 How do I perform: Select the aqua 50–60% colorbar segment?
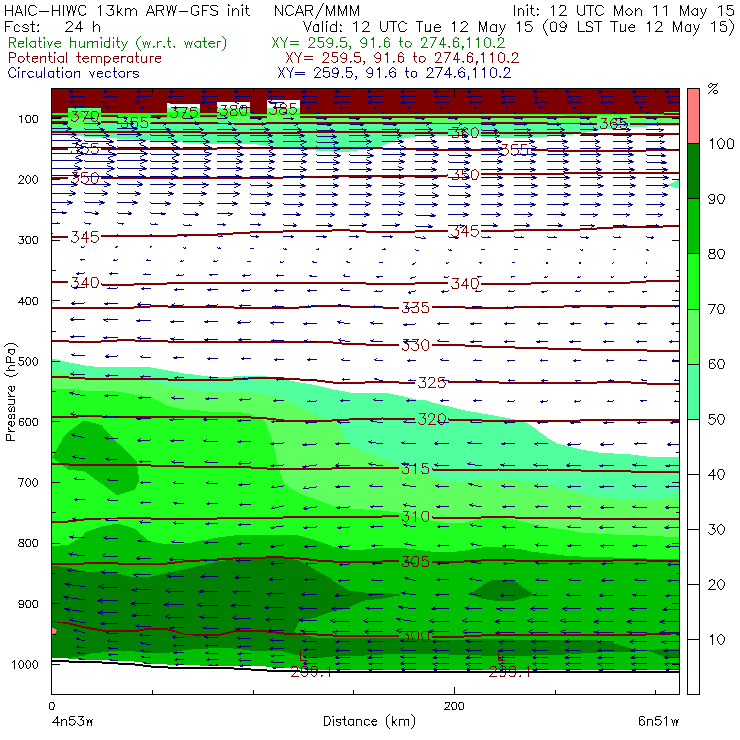point(693,392)
